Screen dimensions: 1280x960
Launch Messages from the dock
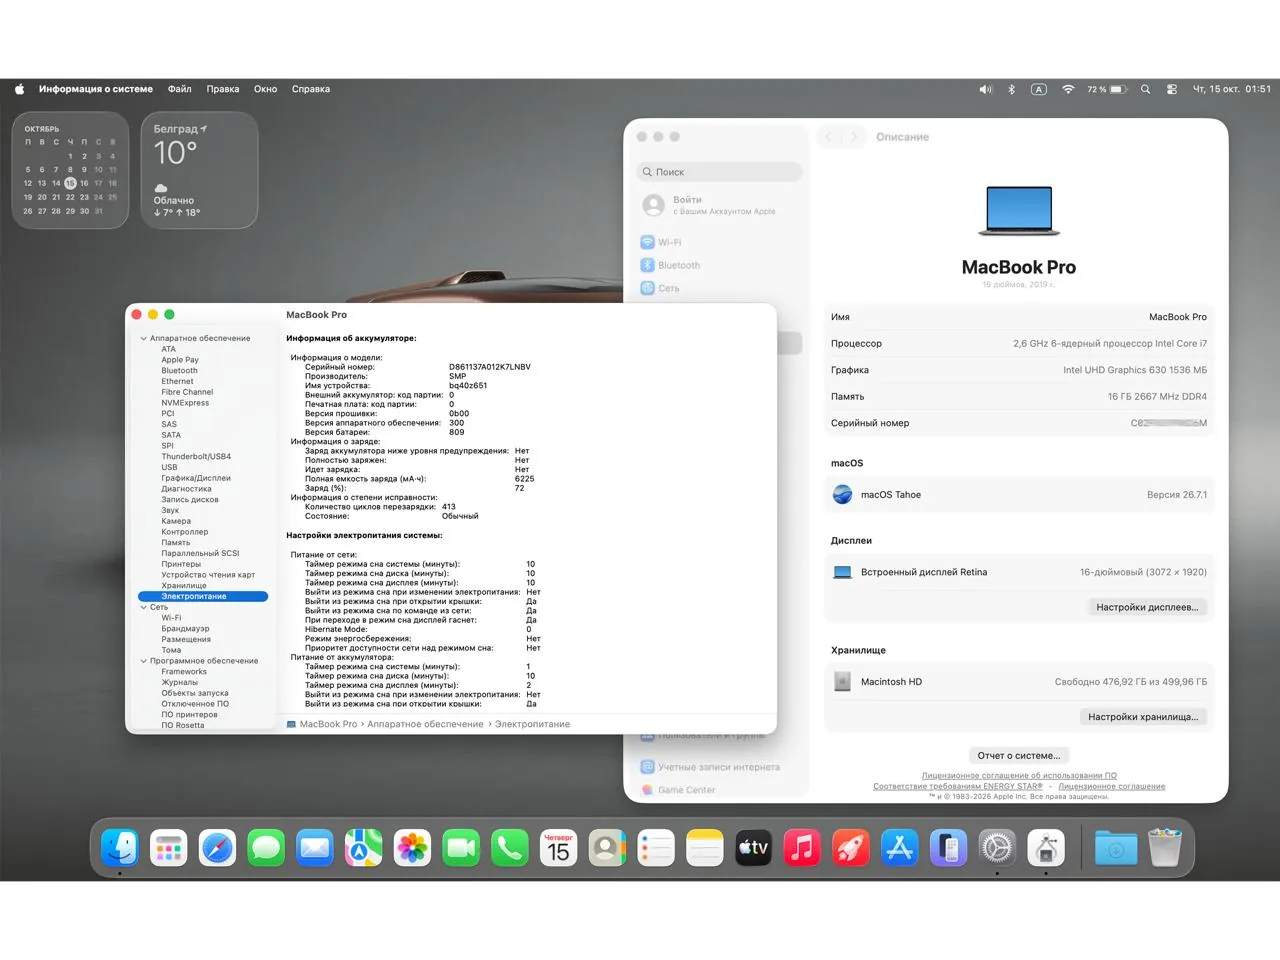(x=266, y=848)
